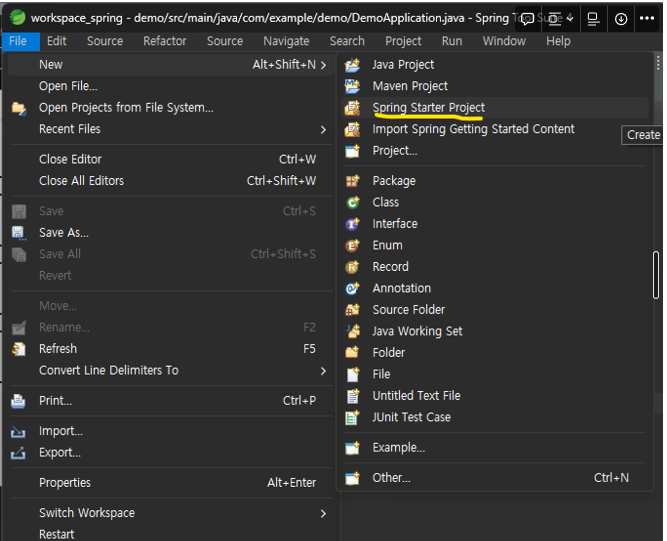Click the JUnit Test Case icon
The width and height of the screenshot is (667, 541).
pyautogui.click(x=352, y=417)
